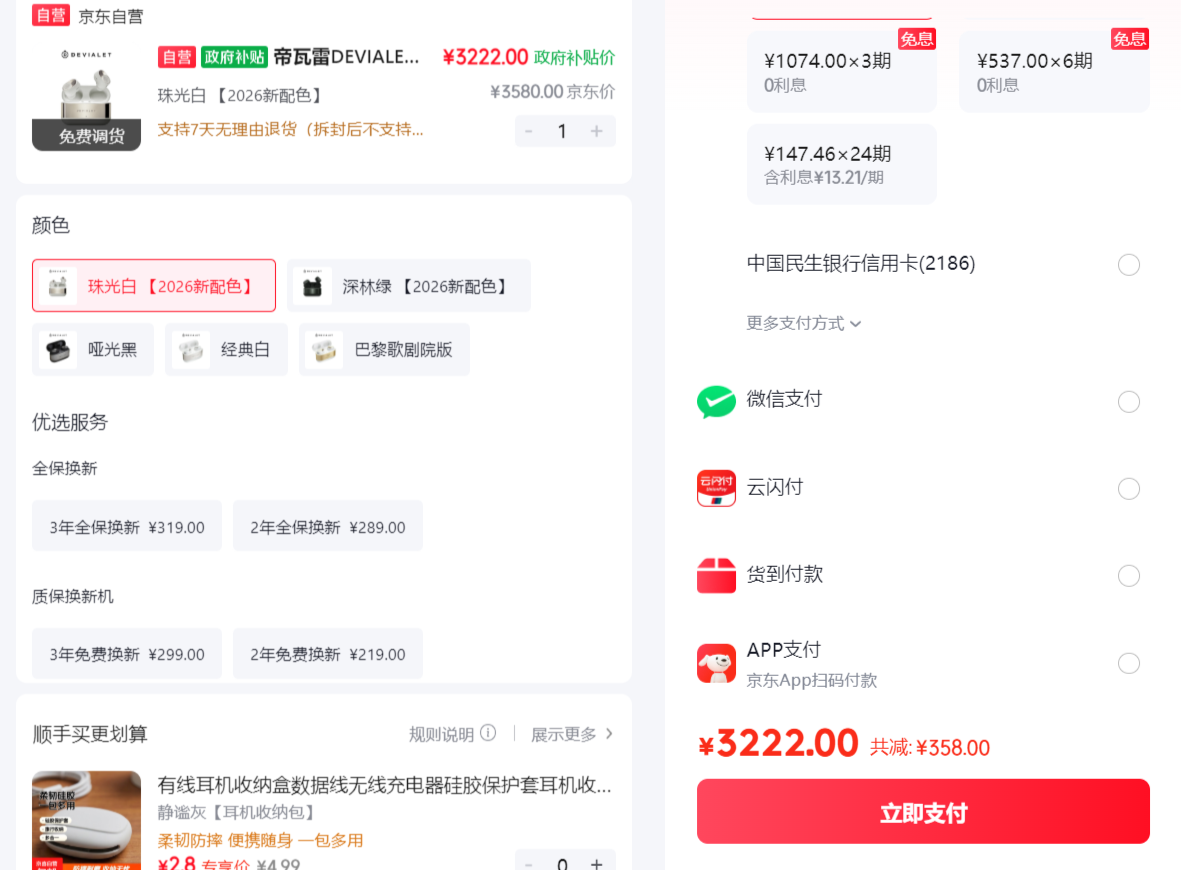Click the 立即支付 button

[923, 811]
